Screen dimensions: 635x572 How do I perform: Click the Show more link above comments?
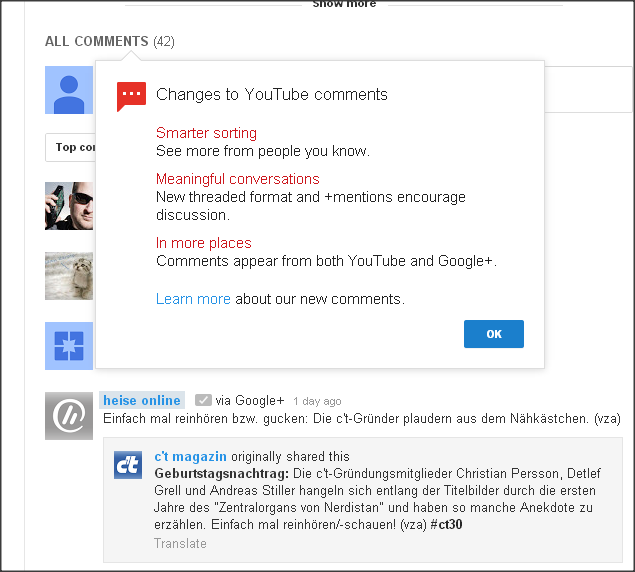tap(344, 4)
